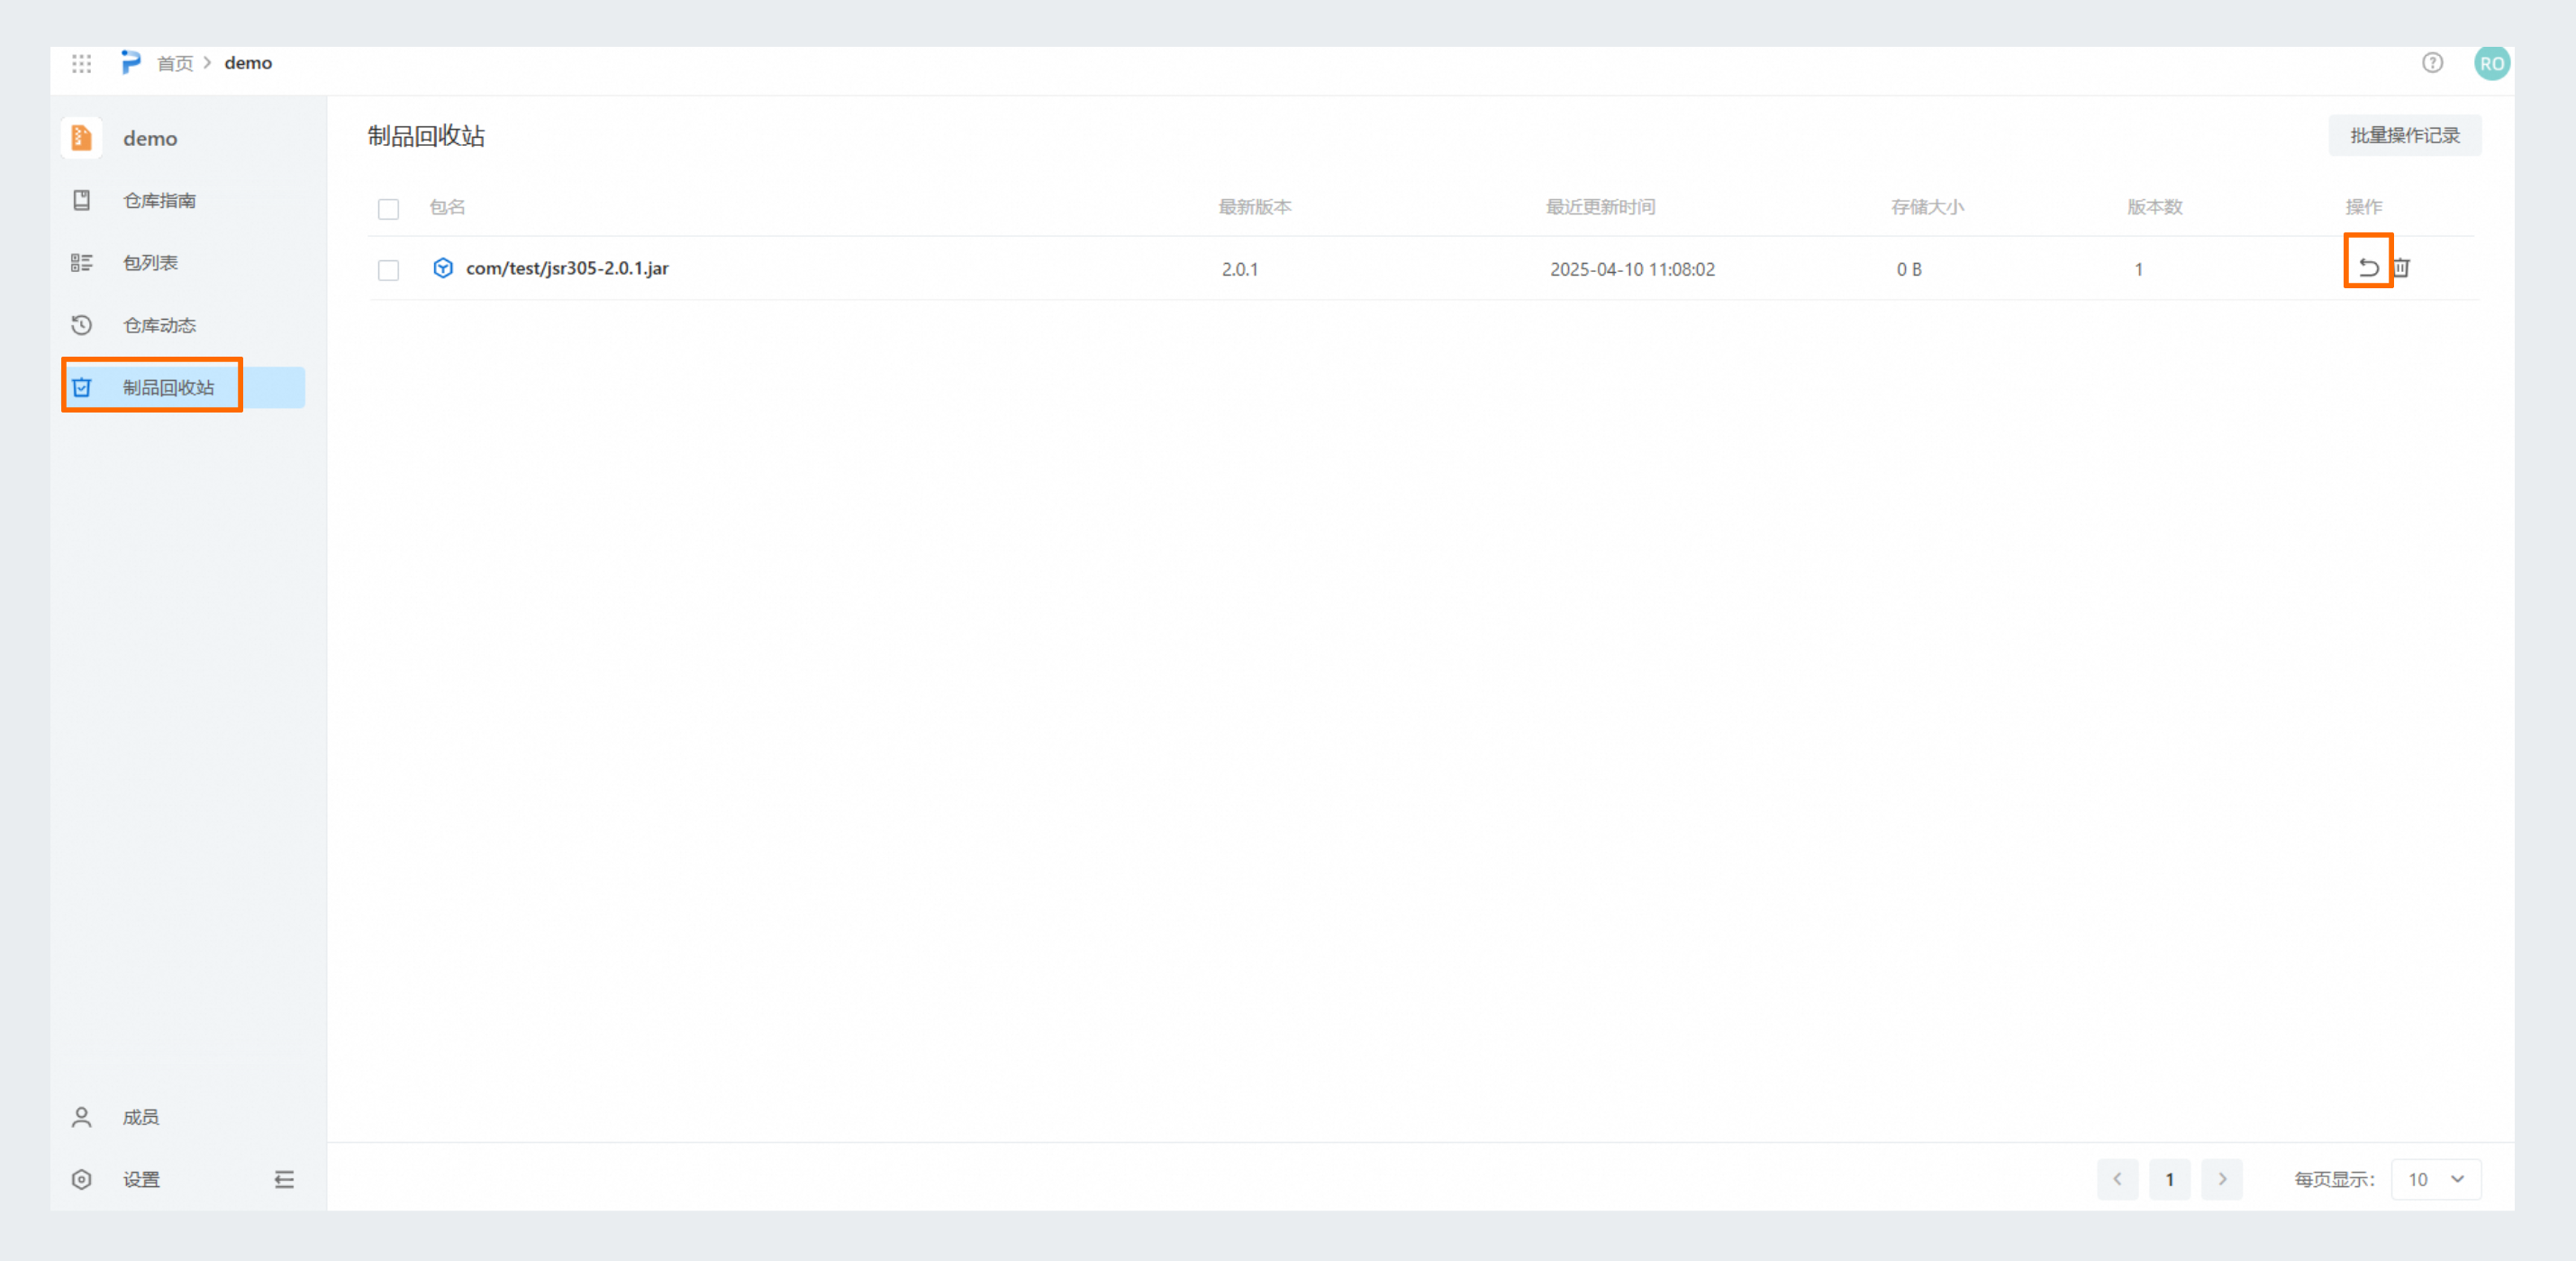Open 包列表 in the sidebar

[150, 262]
